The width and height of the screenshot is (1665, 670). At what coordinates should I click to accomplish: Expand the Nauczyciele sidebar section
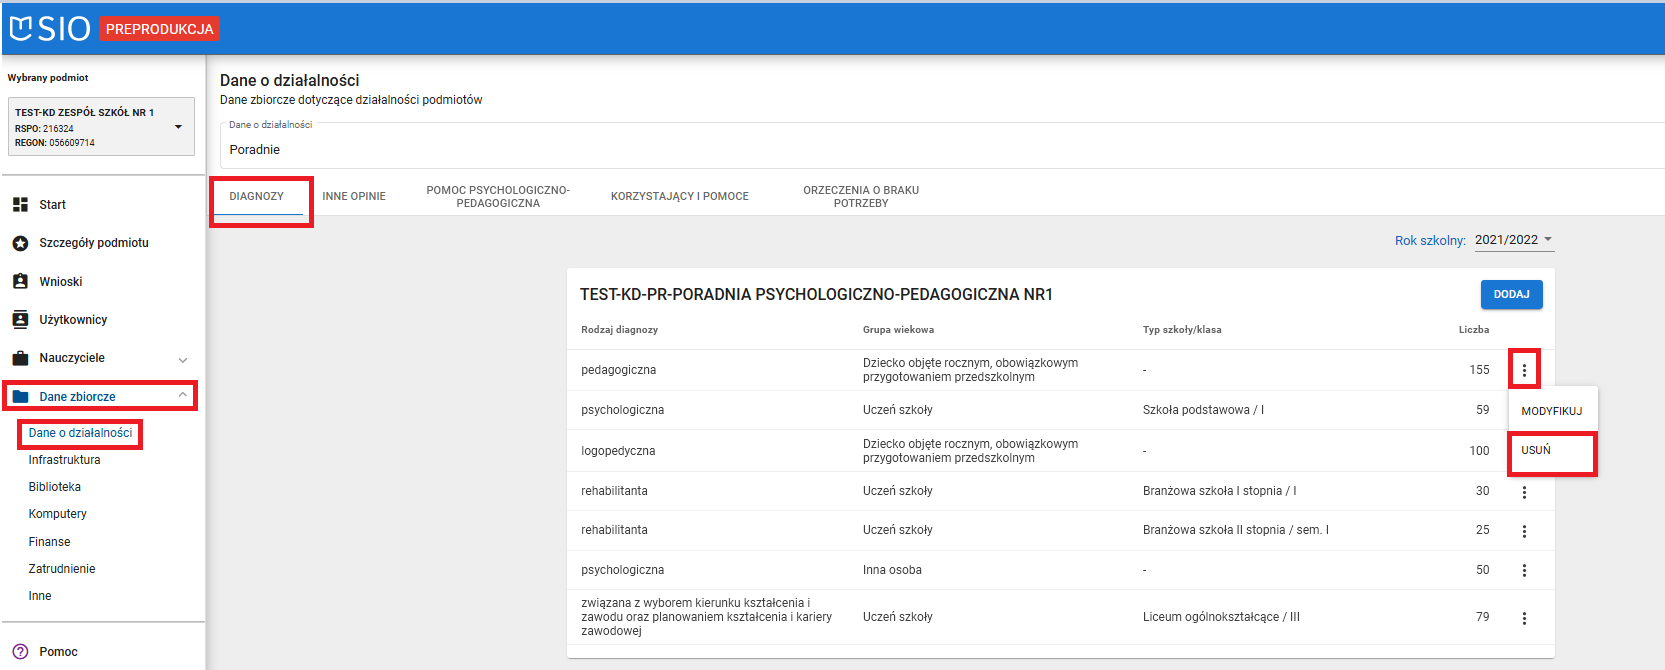click(182, 359)
